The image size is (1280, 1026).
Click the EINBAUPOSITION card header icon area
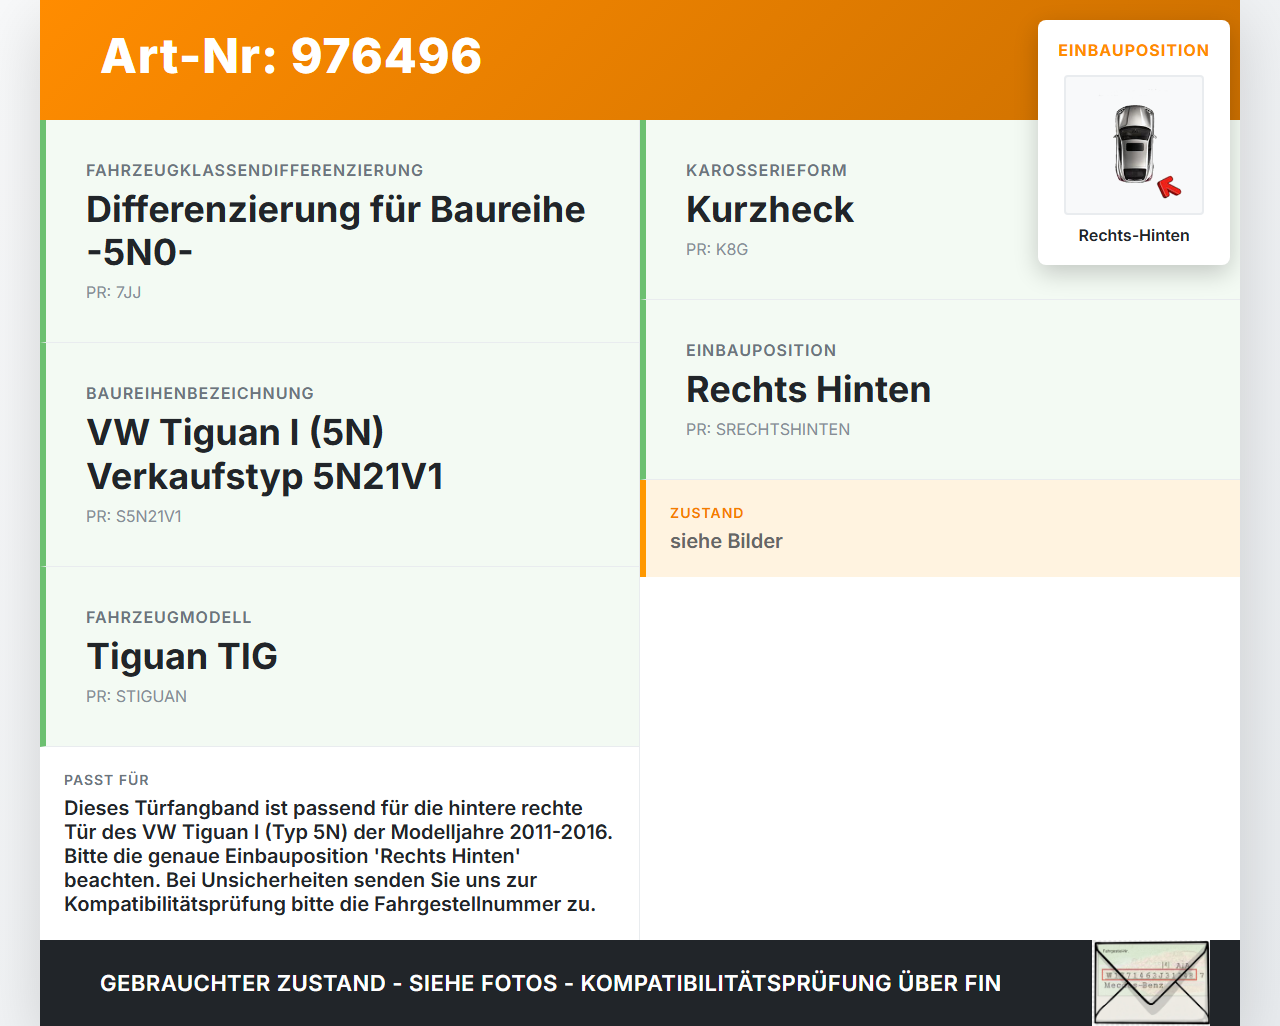tap(1133, 50)
